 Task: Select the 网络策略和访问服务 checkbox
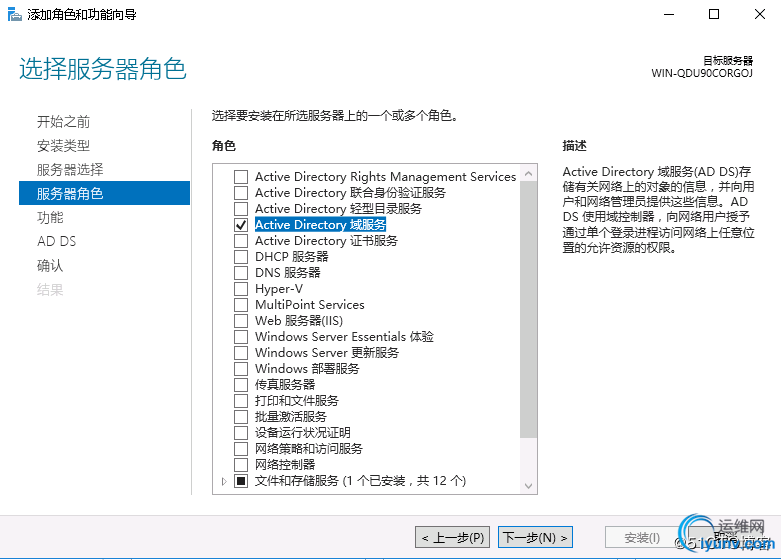click(x=241, y=448)
